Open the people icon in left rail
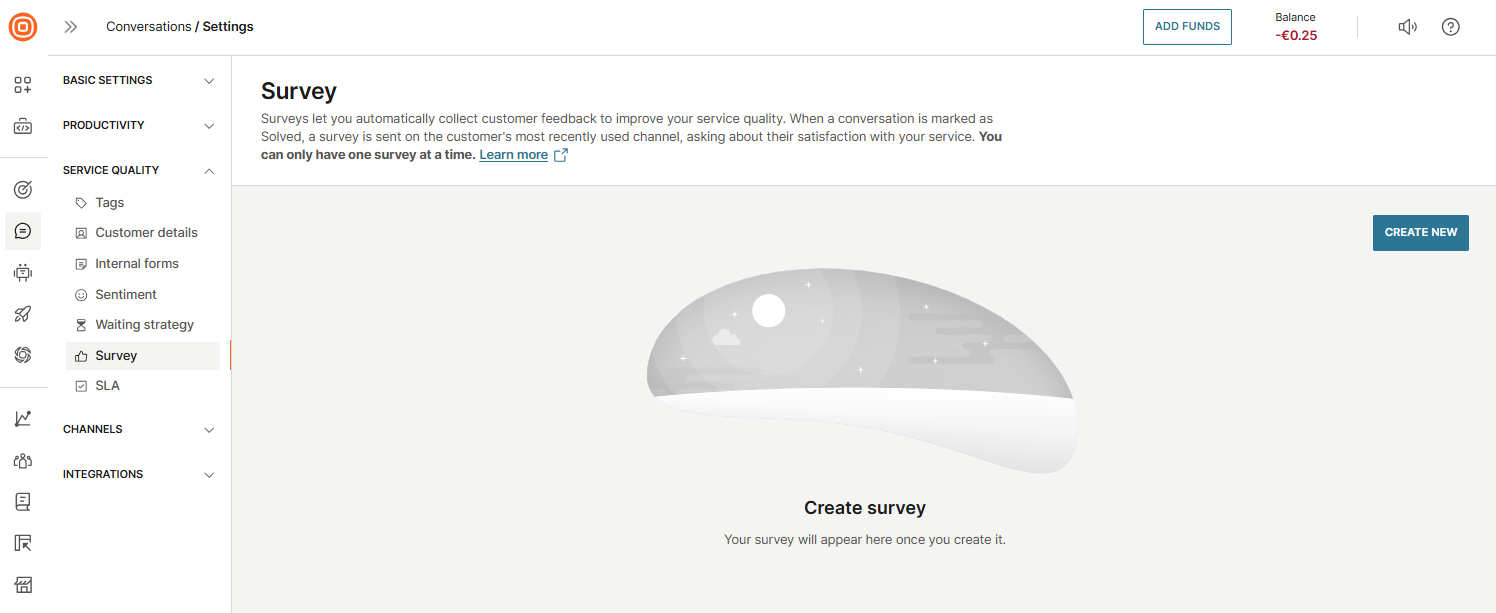Image resolution: width=1496 pixels, height=613 pixels. pyautogui.click(x=23, y=461)
